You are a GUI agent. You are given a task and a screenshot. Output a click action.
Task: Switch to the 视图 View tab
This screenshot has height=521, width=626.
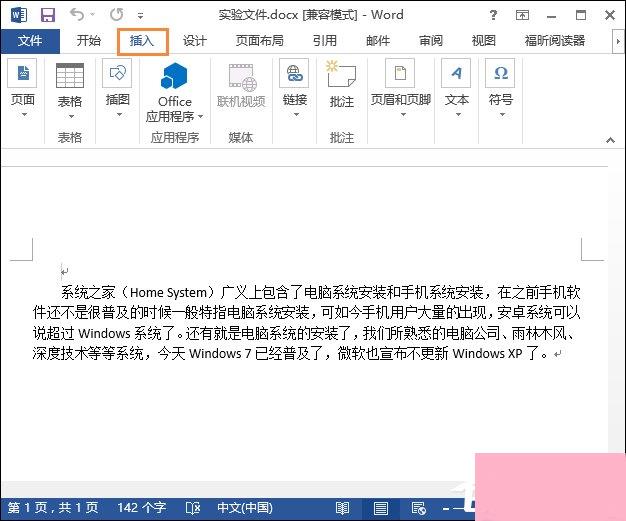point(483,41)
